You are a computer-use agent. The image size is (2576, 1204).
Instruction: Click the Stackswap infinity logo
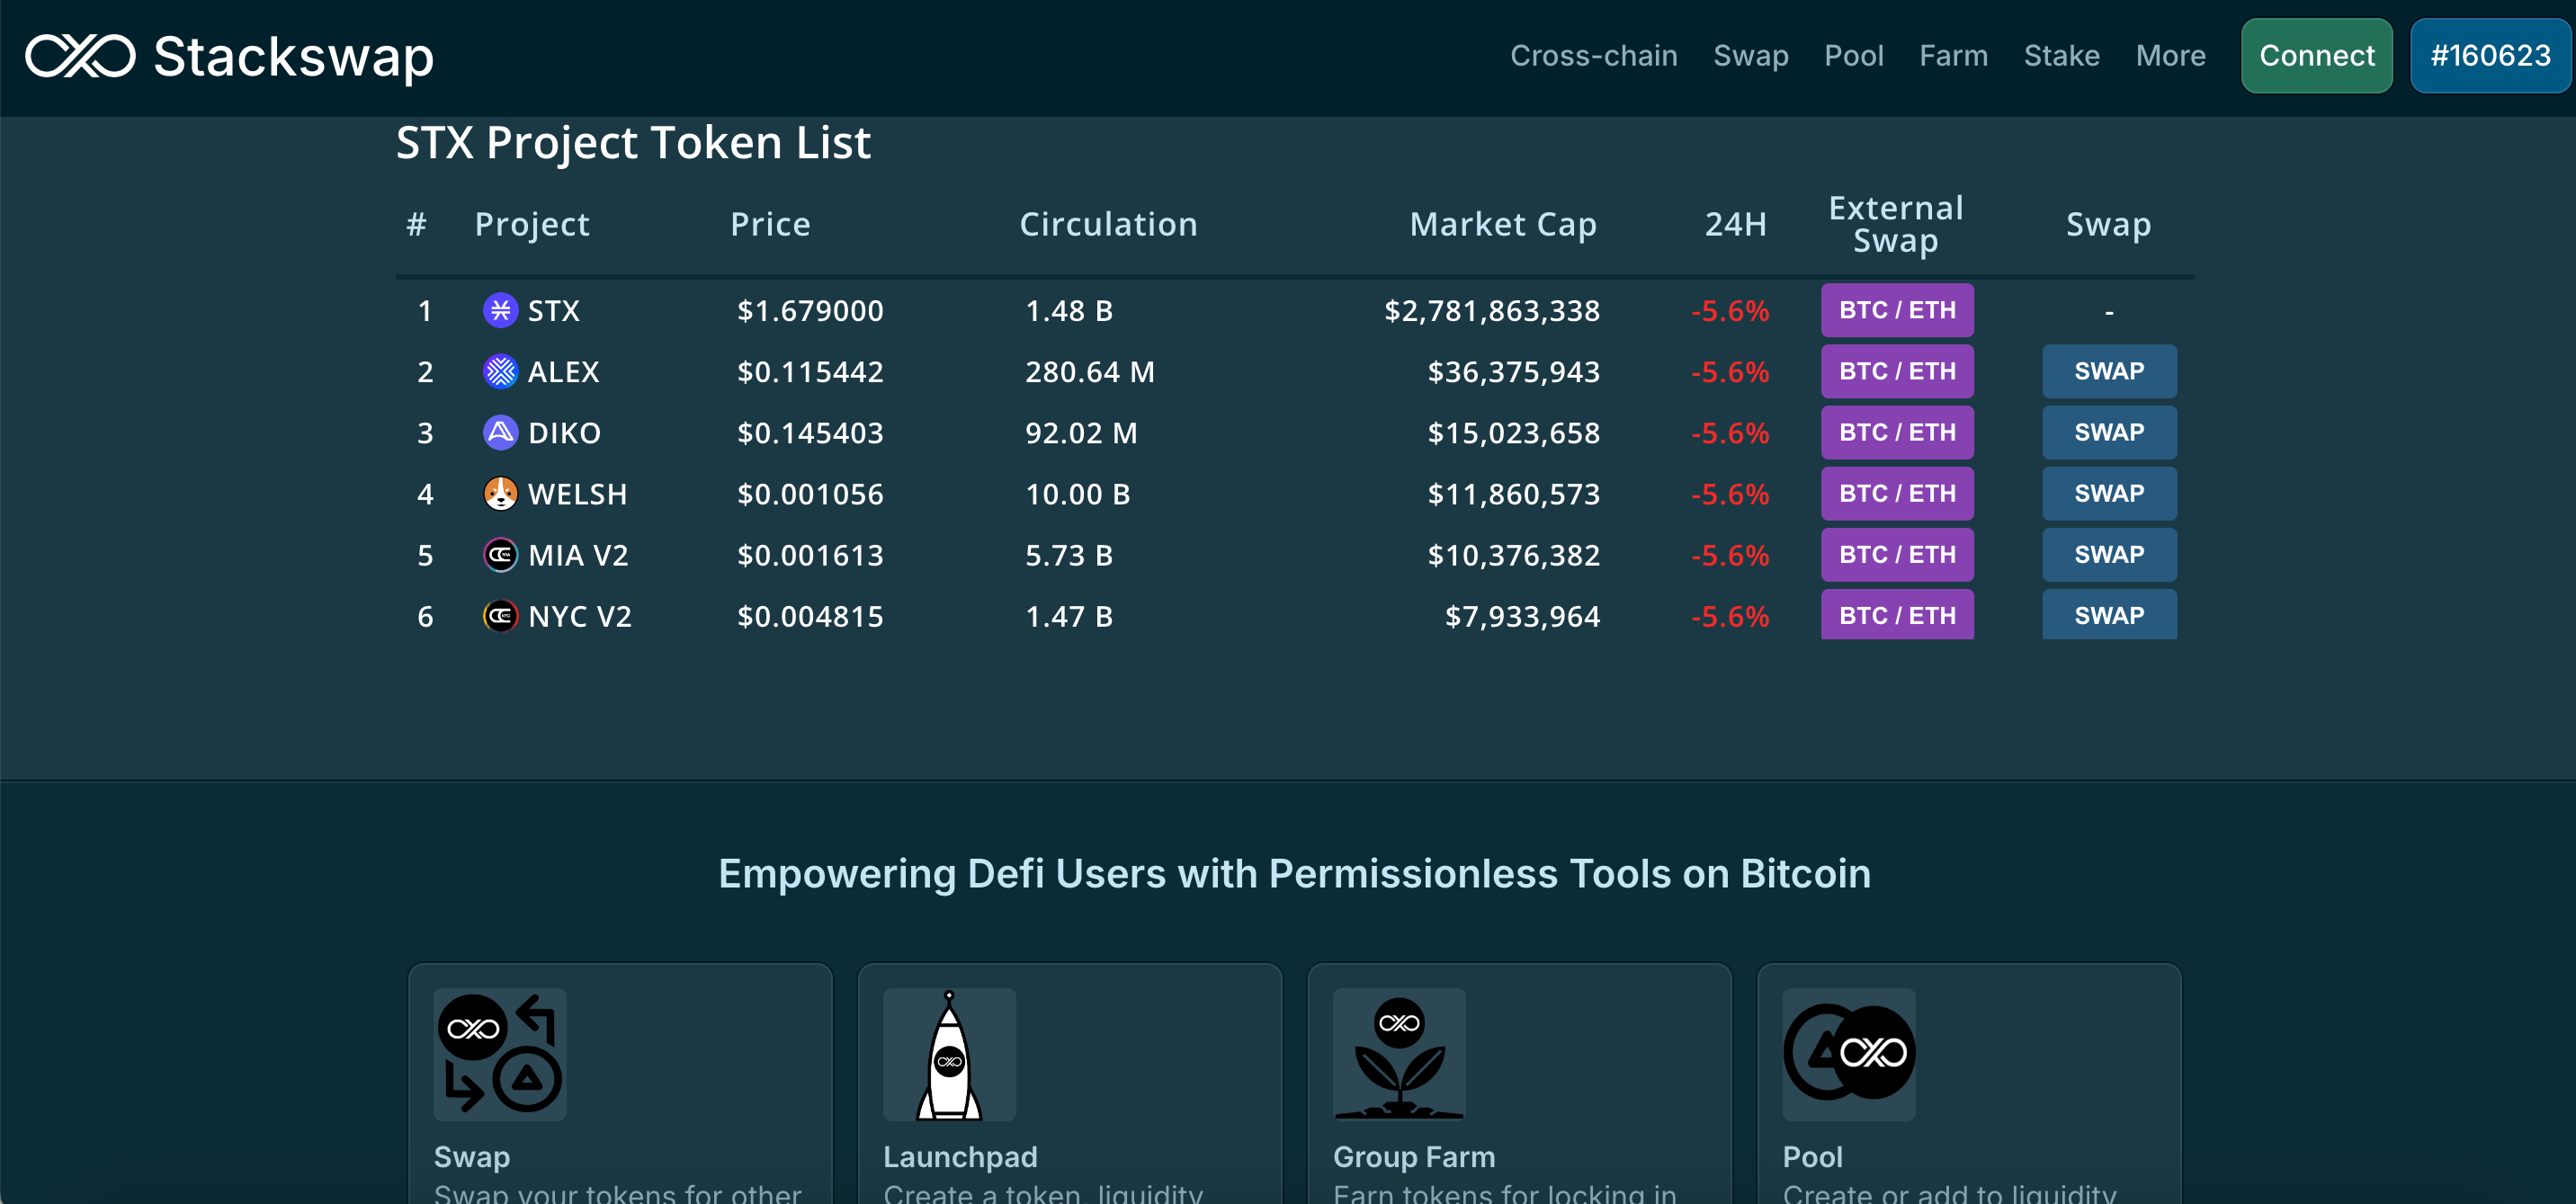tap(80, 56)
